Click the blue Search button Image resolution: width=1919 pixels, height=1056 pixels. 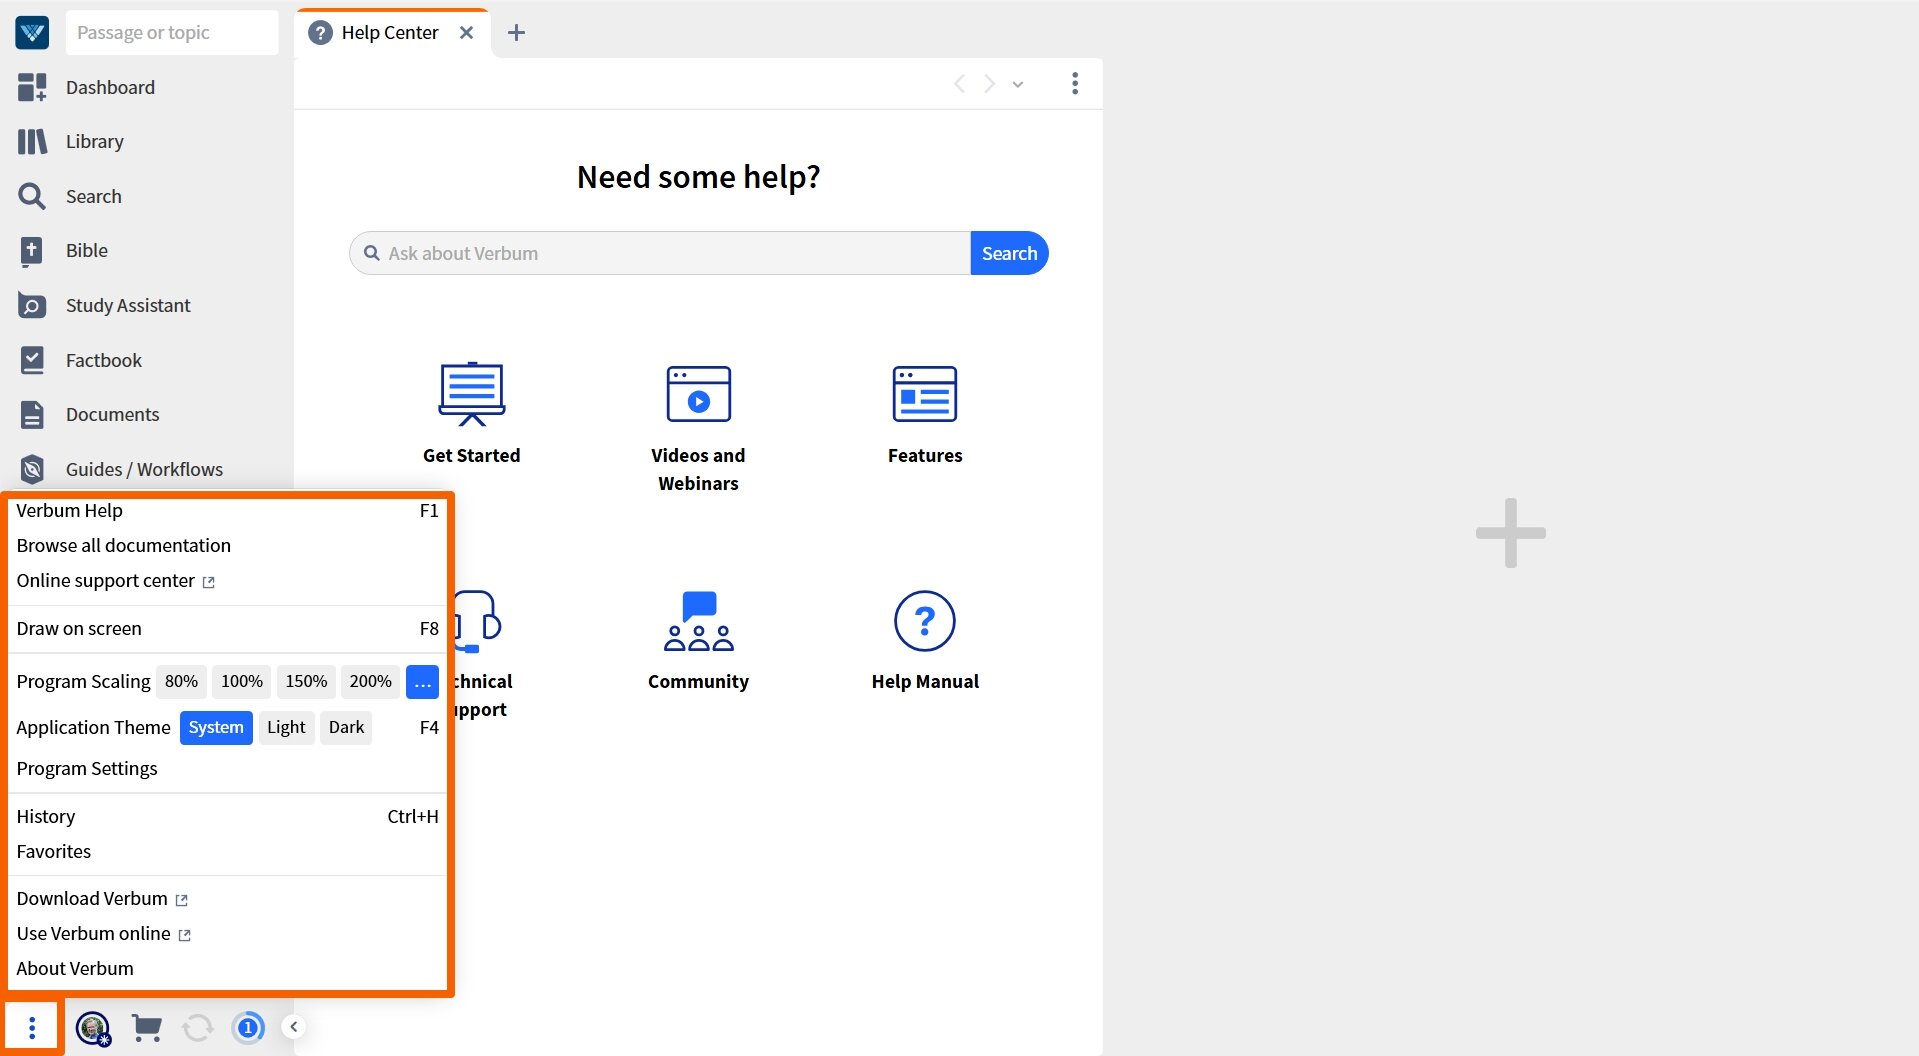[1009, 254]
